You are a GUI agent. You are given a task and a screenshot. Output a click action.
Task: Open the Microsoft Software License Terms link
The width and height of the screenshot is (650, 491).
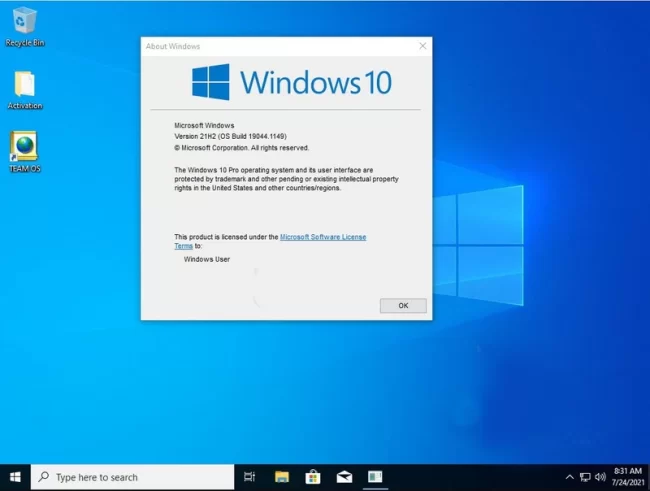322,237
